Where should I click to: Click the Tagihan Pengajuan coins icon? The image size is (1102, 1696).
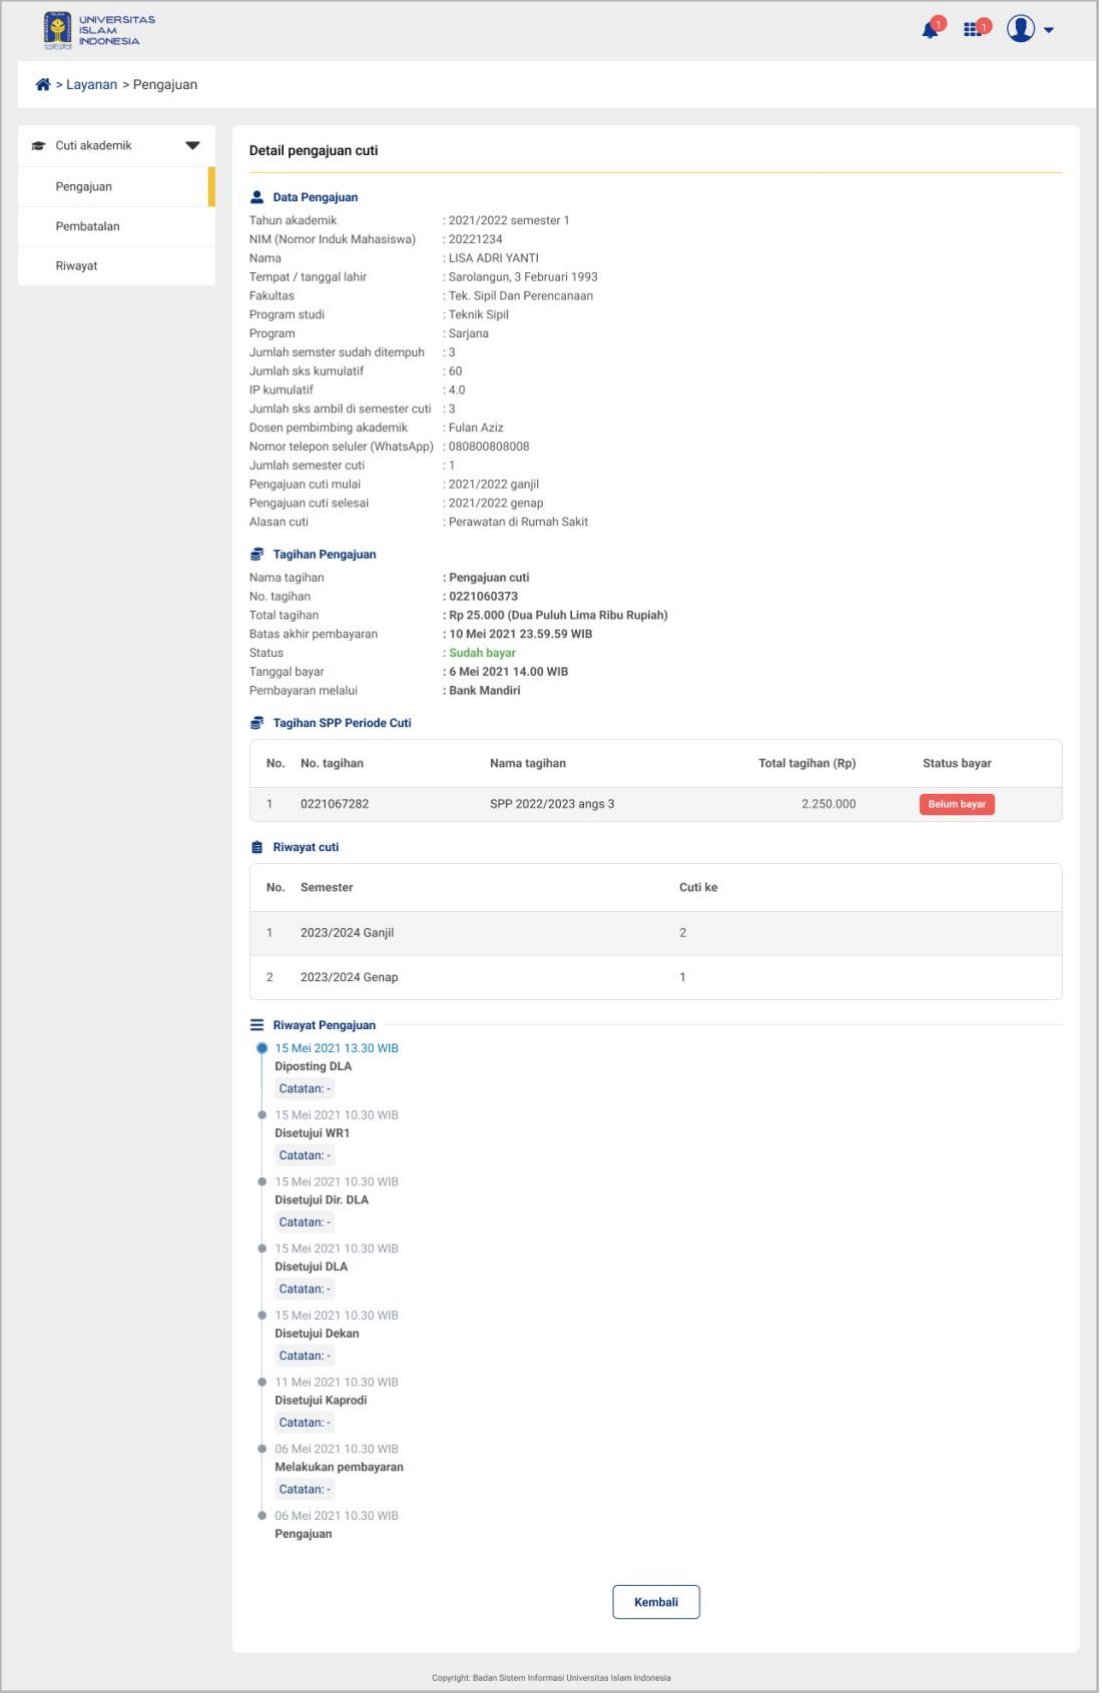pos(257,555)
